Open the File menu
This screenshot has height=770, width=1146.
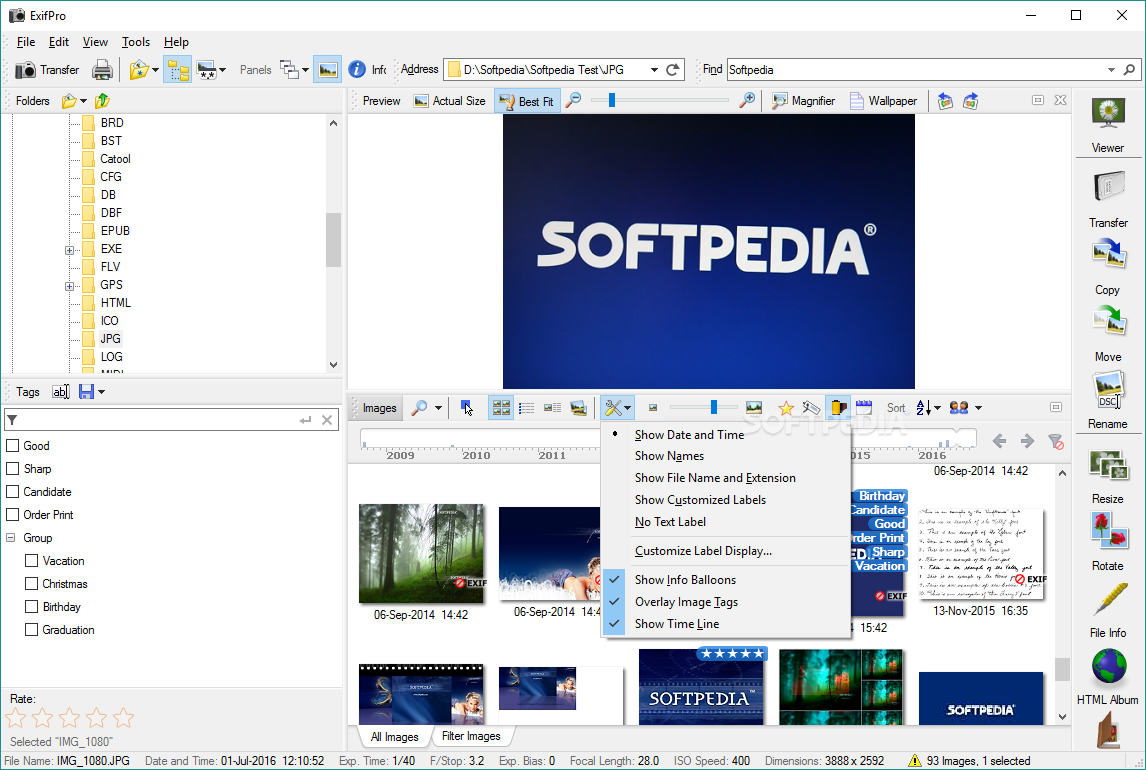tap(26, 42)
